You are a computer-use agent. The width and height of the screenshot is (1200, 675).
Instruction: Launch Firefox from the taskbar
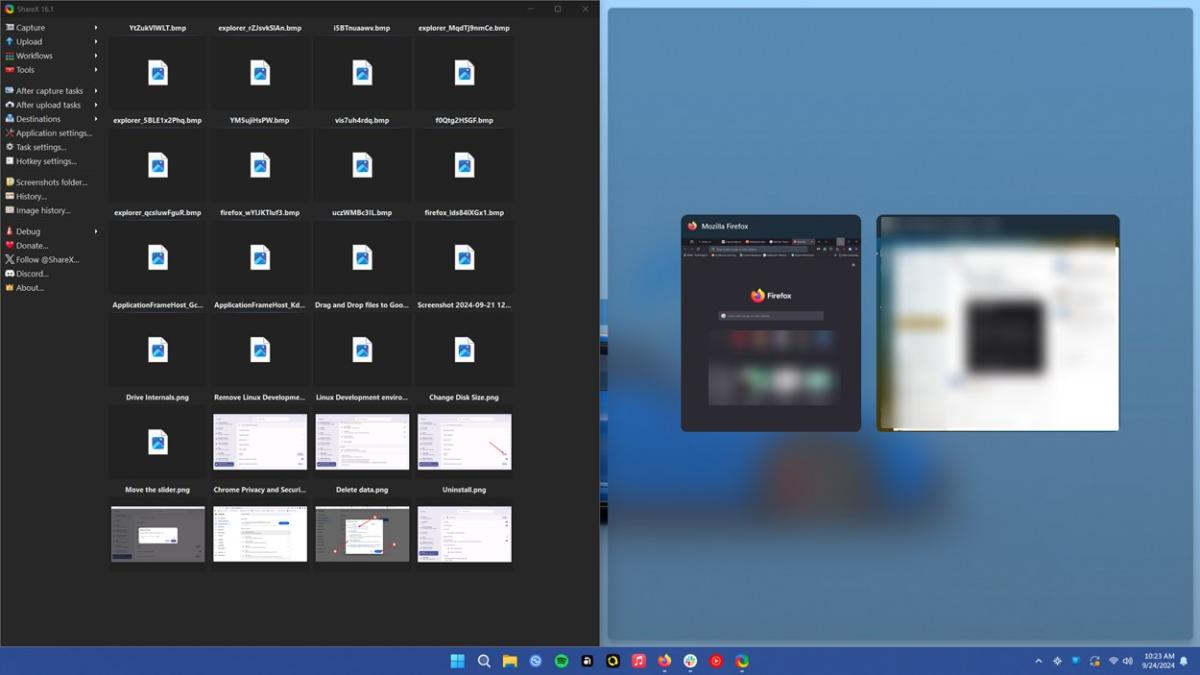point(663,660)
